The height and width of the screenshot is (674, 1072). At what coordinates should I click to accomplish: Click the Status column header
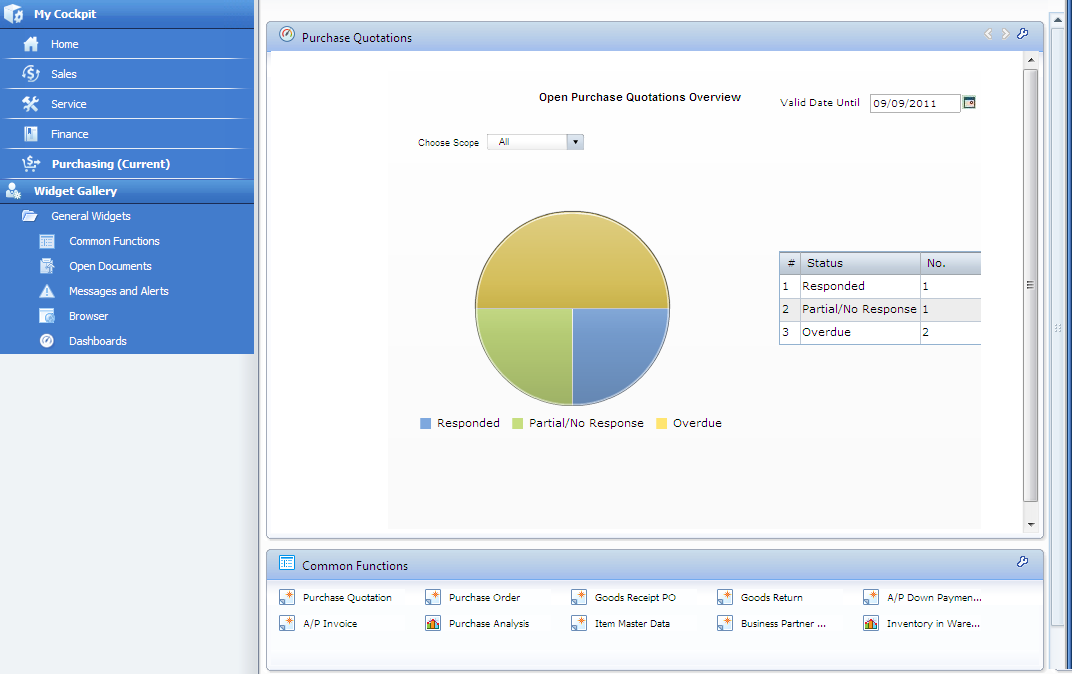[860, 263]
